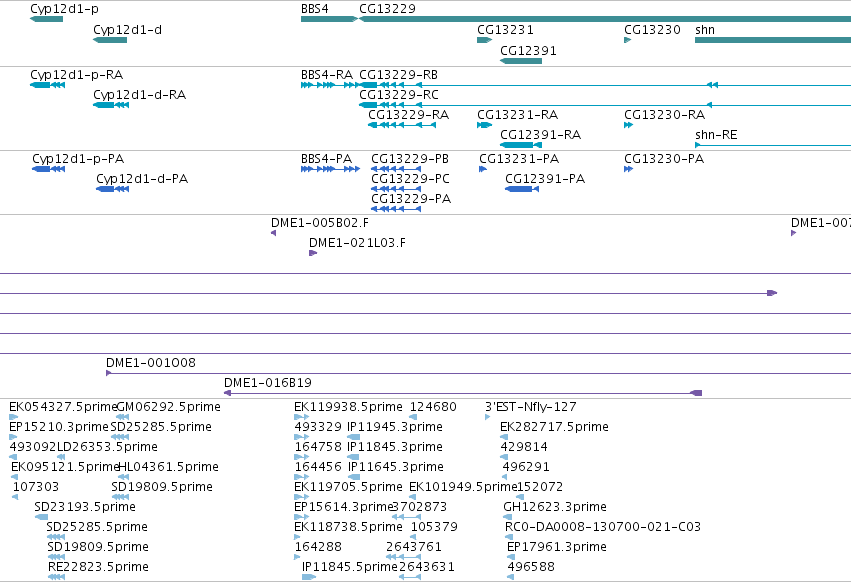This screenshot has width=851, height=582.
Task: Select EST label EK054327.5prime
Action: pos(63,407)
